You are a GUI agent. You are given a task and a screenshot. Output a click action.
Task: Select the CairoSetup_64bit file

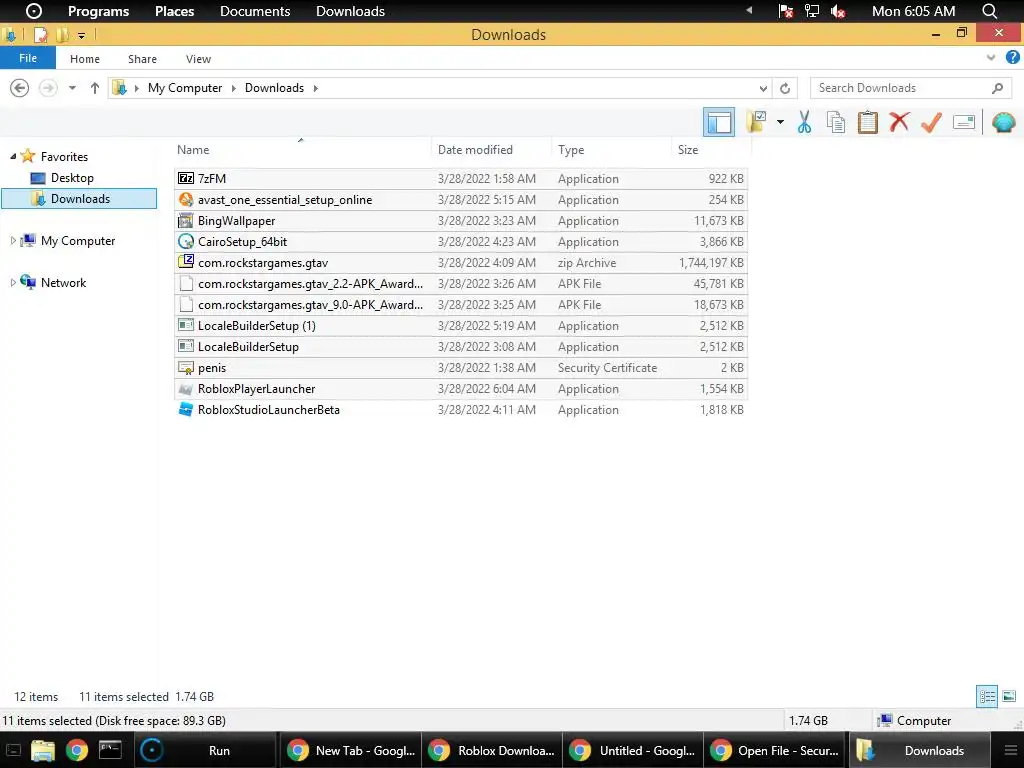(461, 242)
